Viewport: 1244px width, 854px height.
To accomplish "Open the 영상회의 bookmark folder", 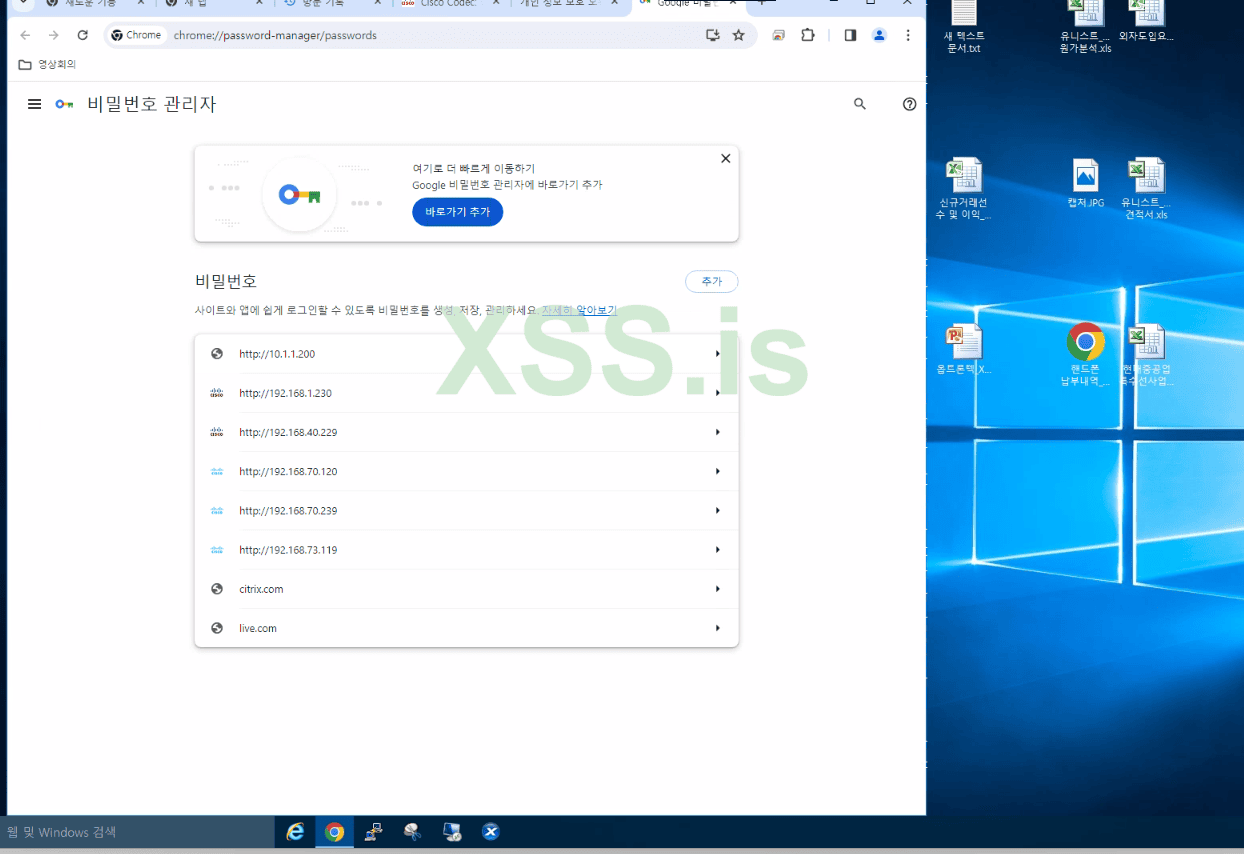I will pyautogui.click(x=48, y=64).
